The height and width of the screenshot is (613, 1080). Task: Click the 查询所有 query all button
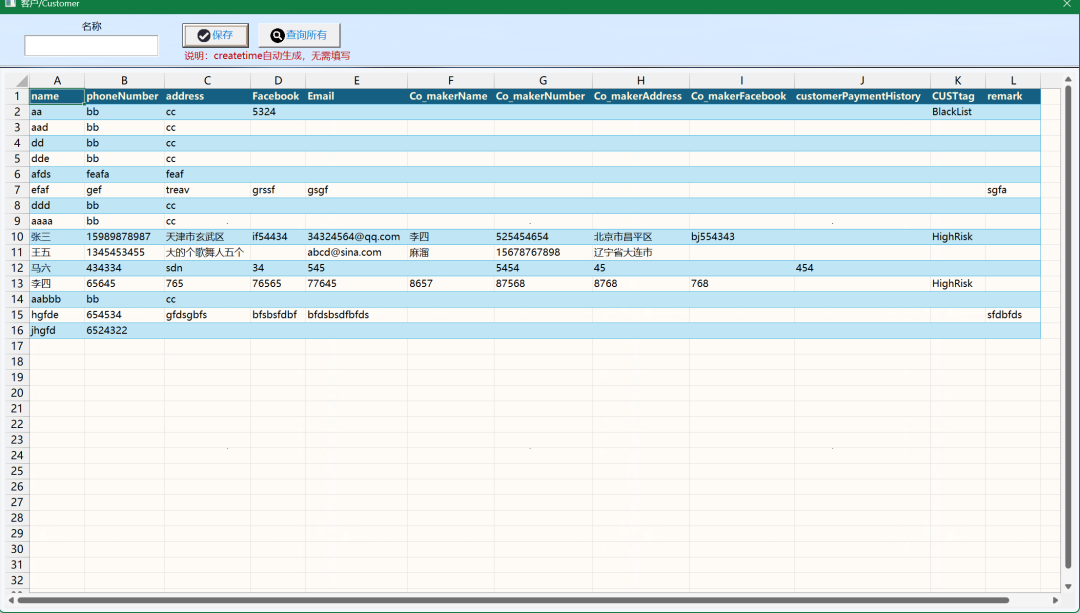(x=299, y=35)
